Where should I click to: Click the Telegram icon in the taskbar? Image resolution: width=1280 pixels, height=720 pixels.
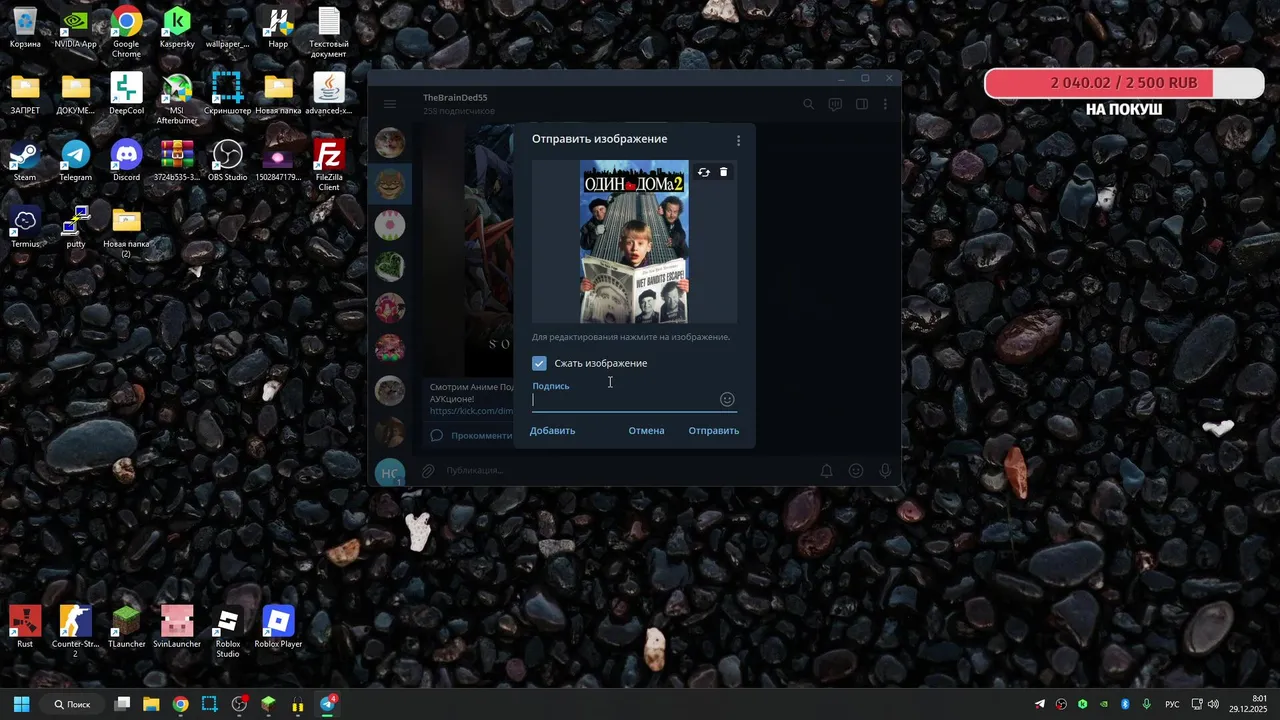pos(327,704)
